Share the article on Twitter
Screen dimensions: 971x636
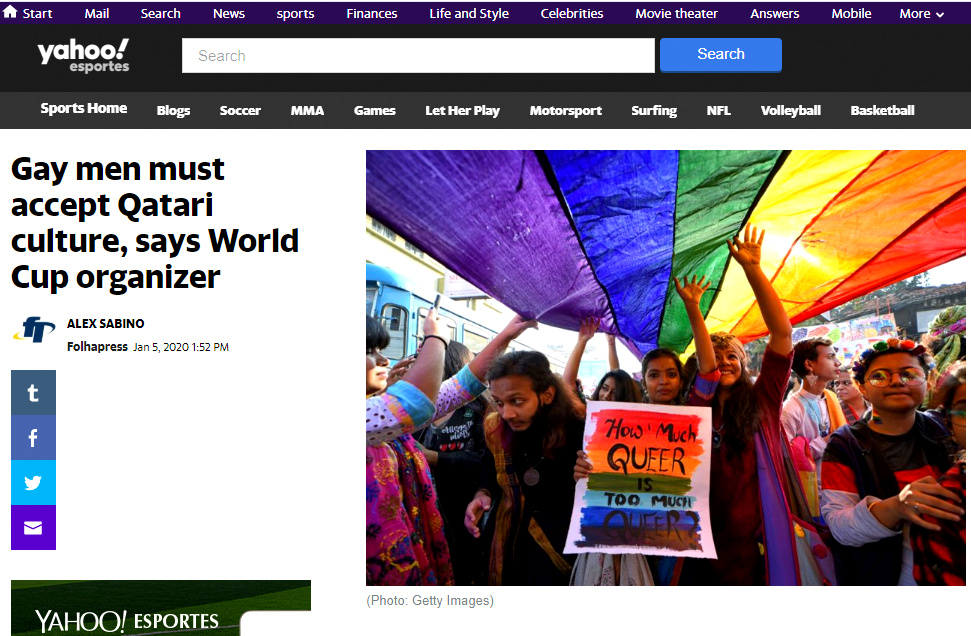[33, 483]
